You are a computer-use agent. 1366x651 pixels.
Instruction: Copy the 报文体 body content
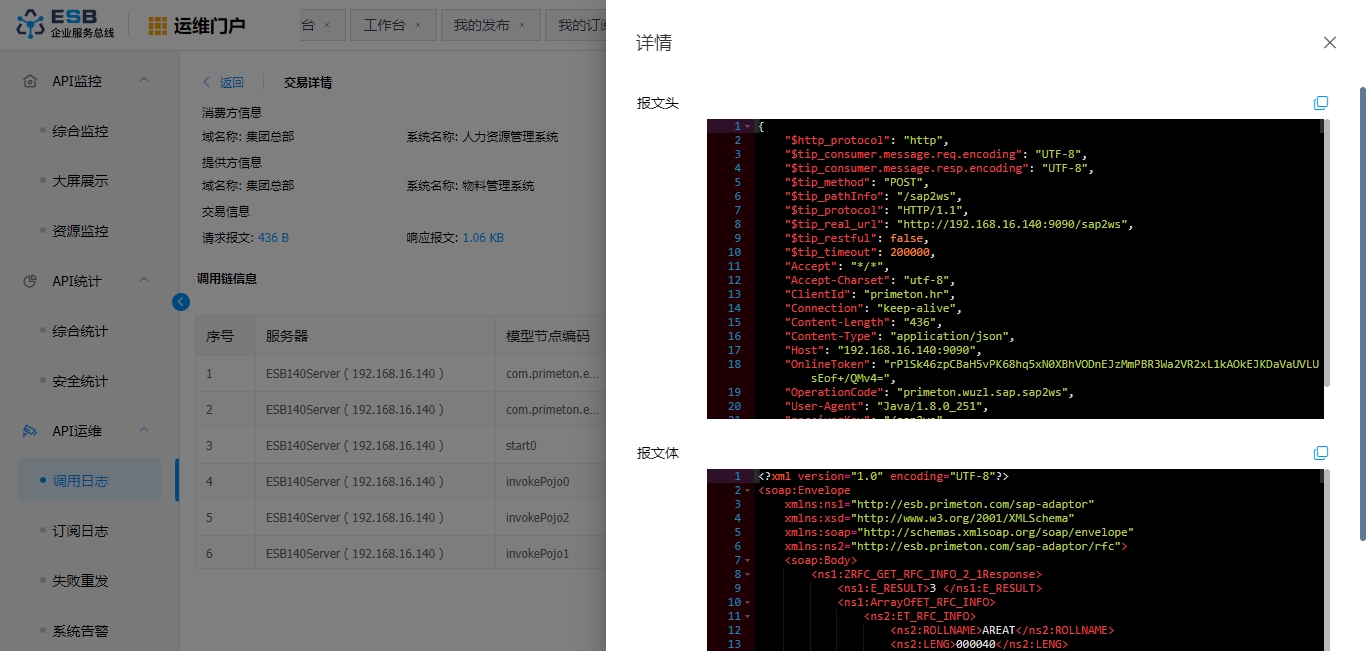[x=1321, y=452]
